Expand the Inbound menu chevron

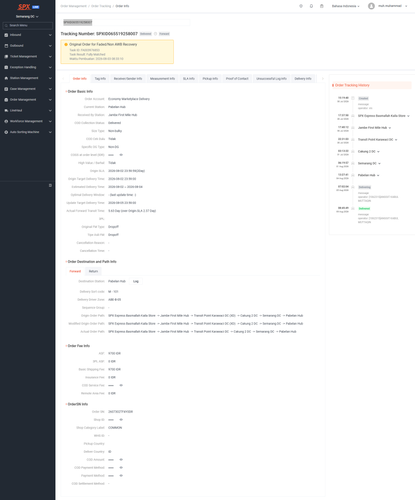tap(50, 35)
